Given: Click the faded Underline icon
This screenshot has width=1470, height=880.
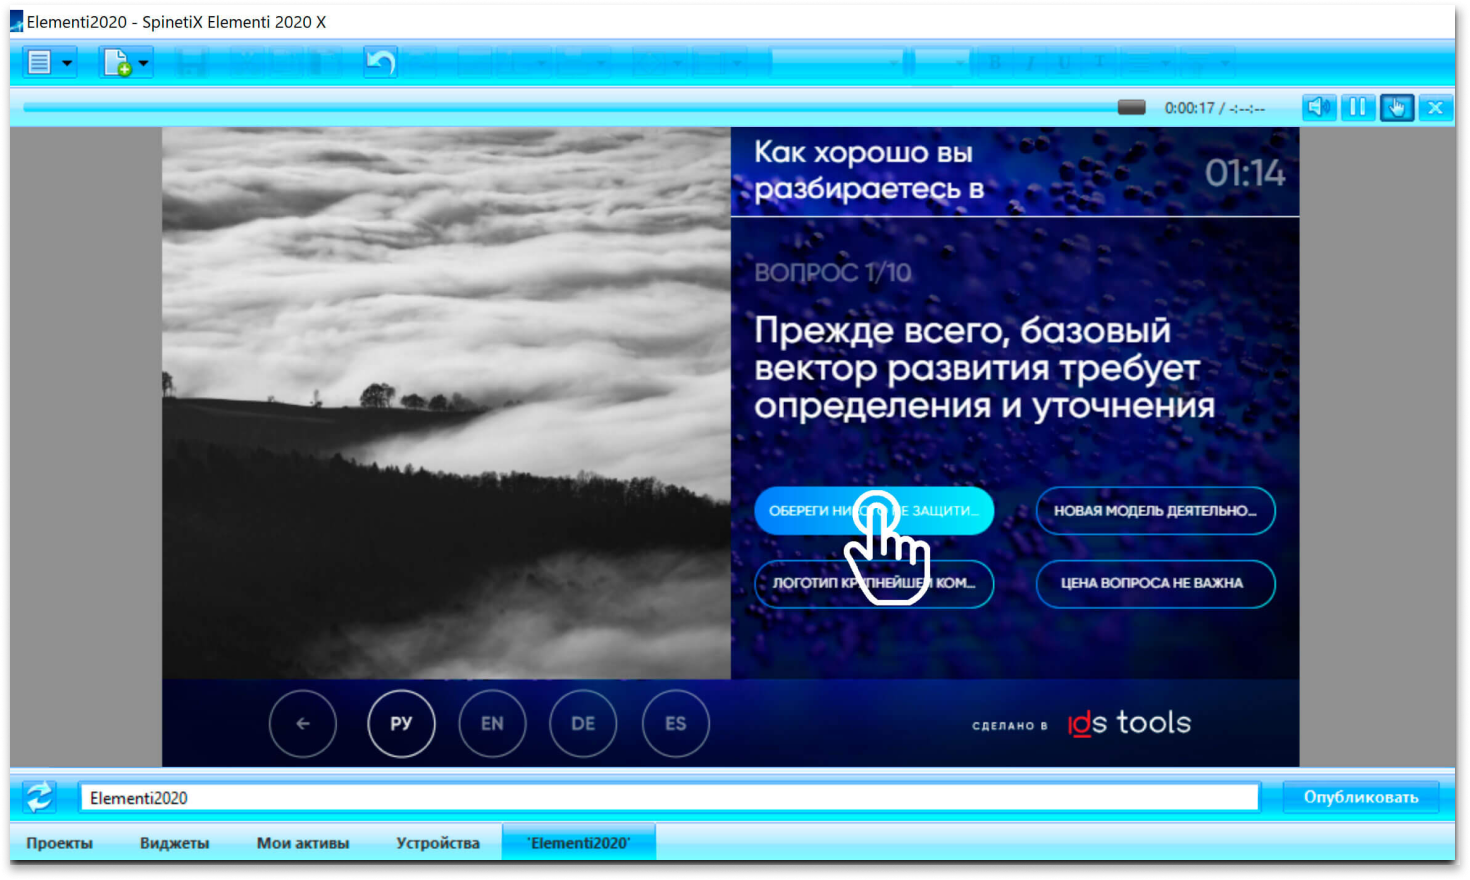Looking at the screenshot, I should coord(1064,63).
